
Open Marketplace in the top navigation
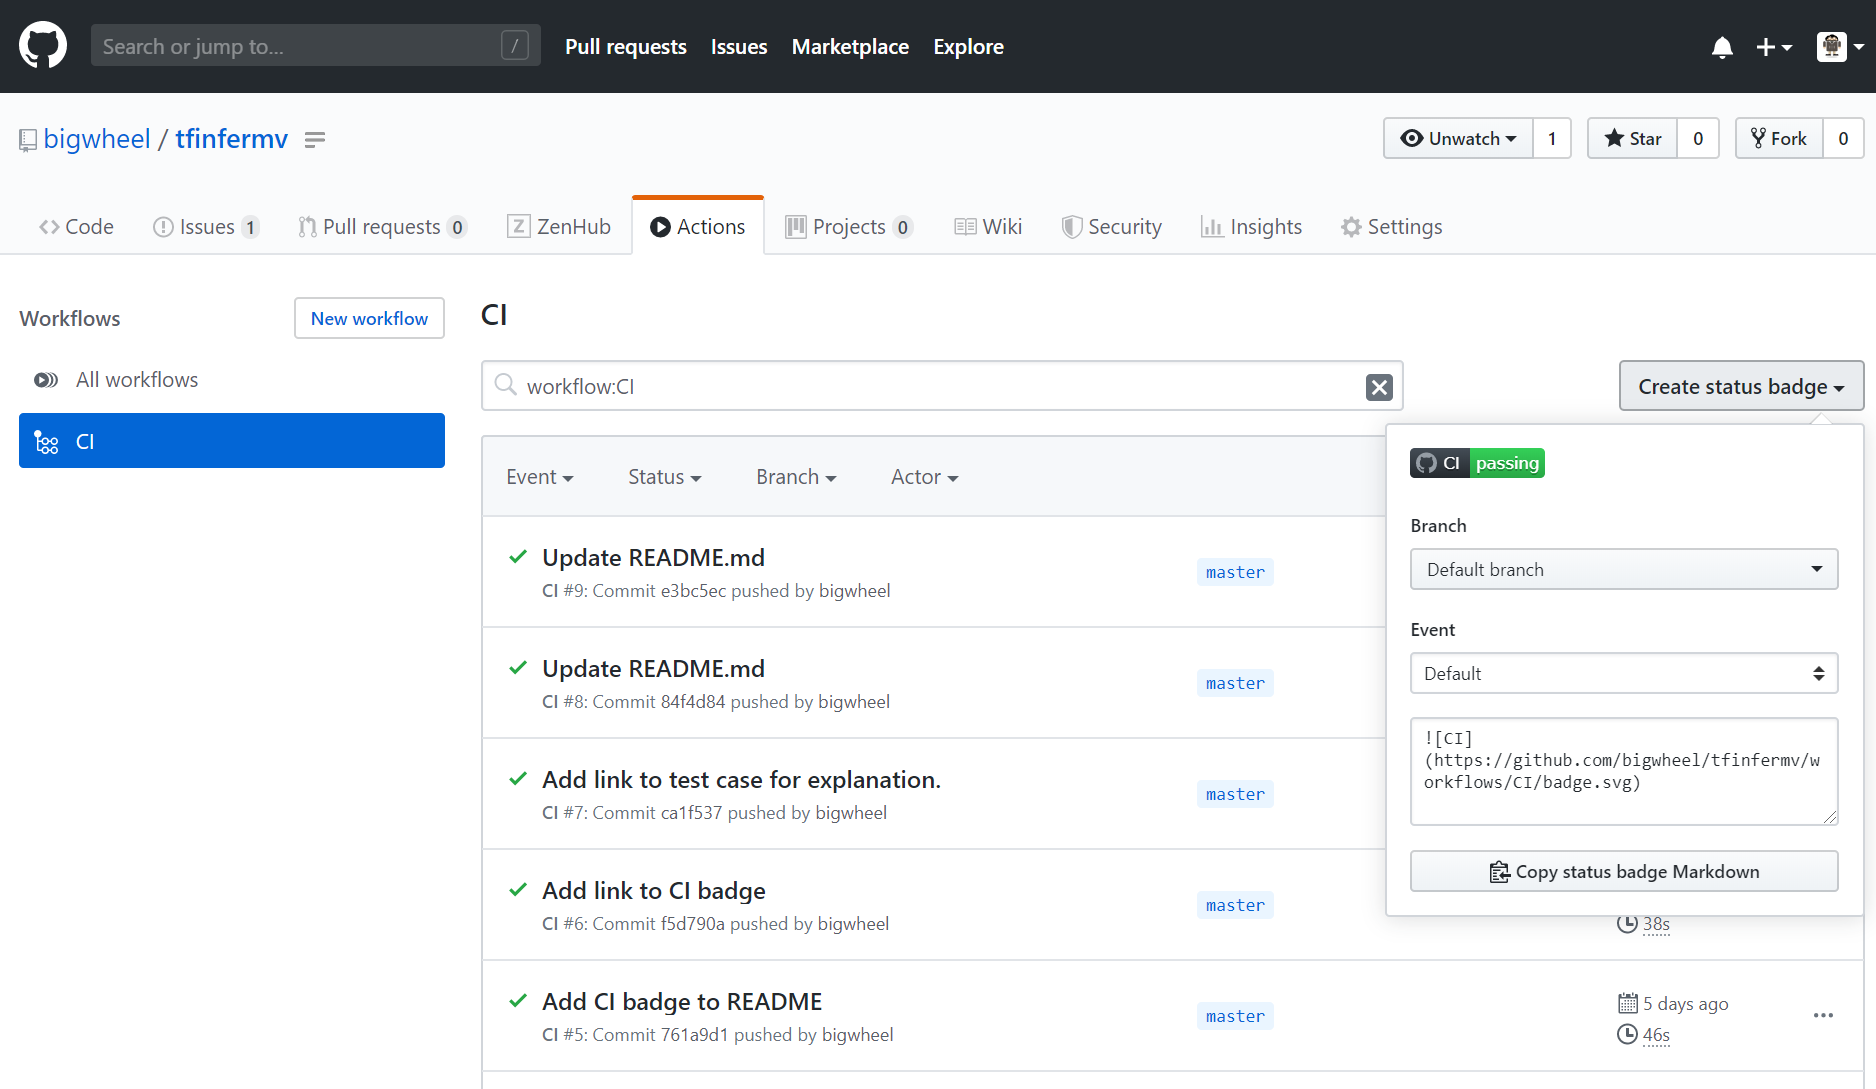pos(850,47)
